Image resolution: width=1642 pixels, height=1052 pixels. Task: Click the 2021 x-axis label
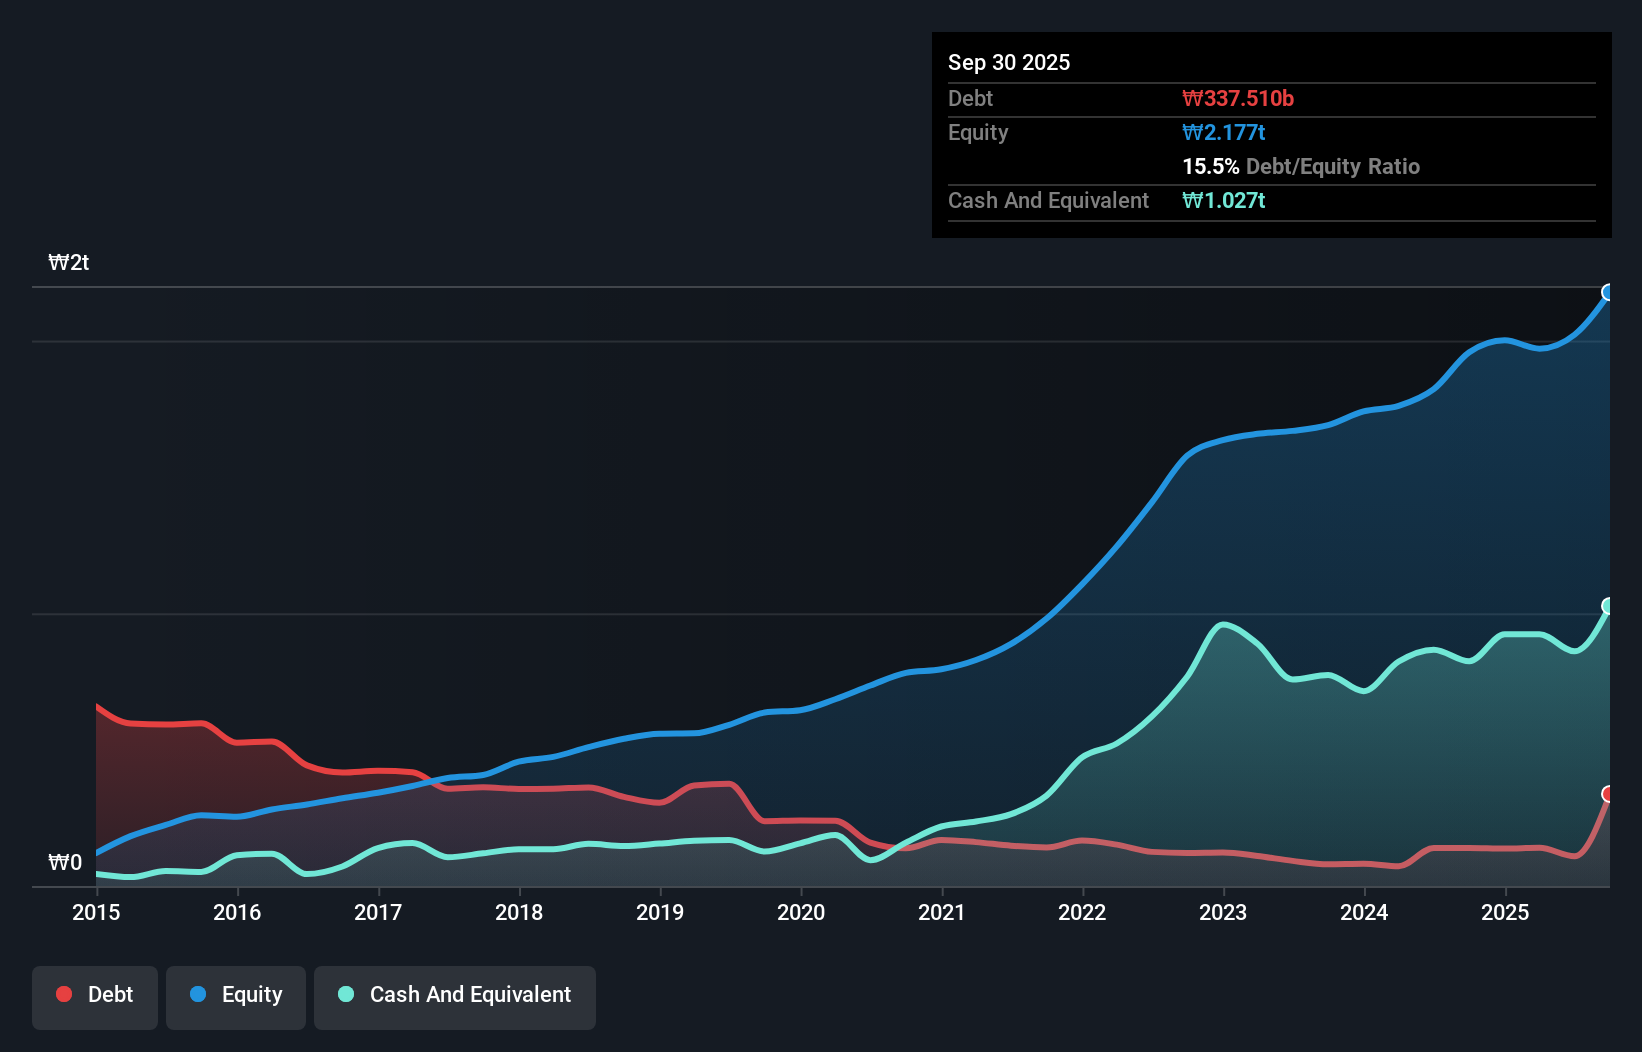942,912
